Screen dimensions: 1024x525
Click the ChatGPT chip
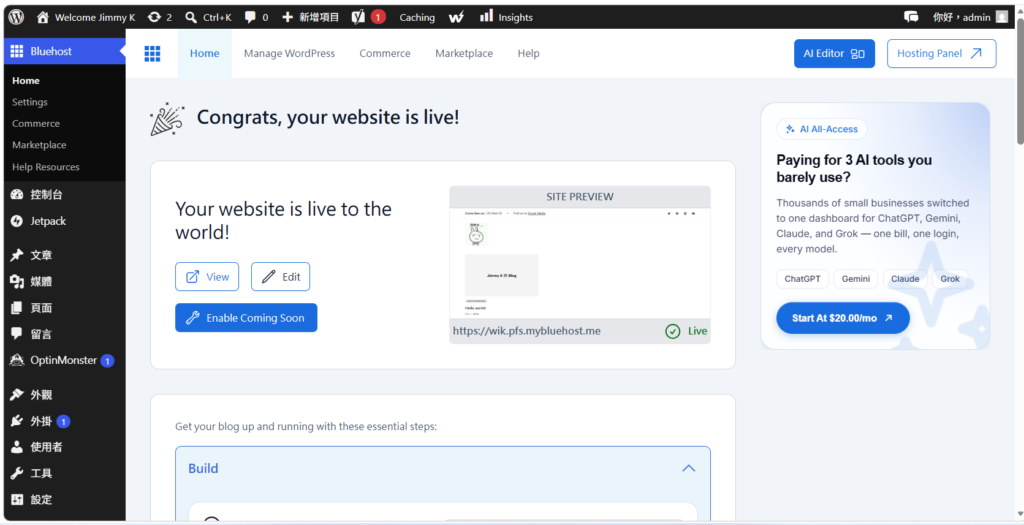[803, 279]
